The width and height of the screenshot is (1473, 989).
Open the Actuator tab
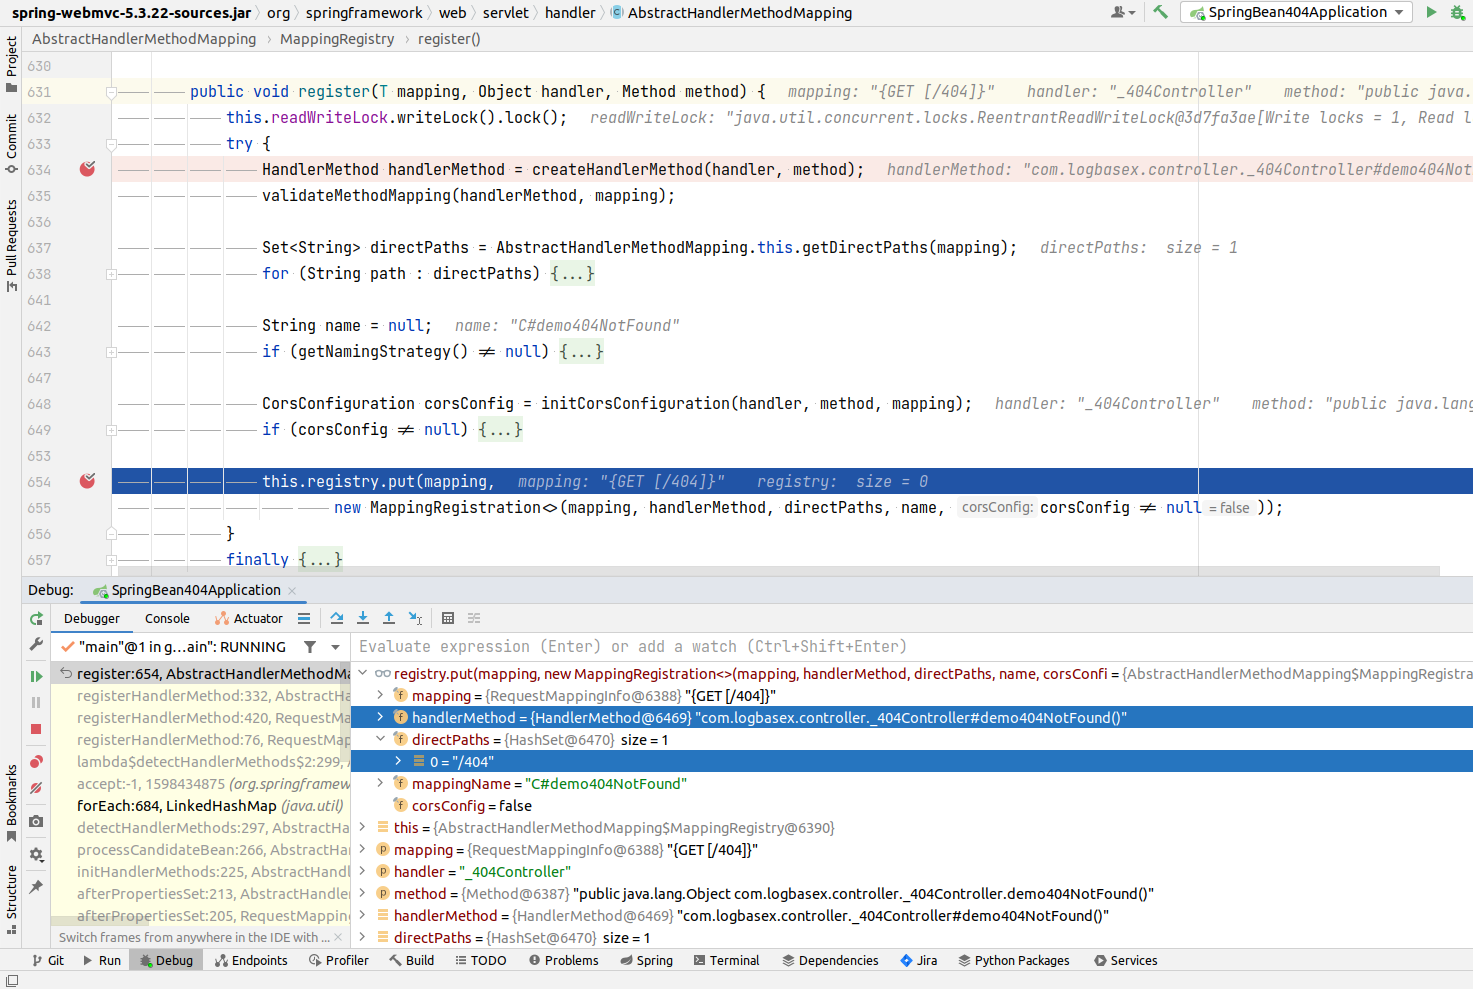click(x=249, y=619)
